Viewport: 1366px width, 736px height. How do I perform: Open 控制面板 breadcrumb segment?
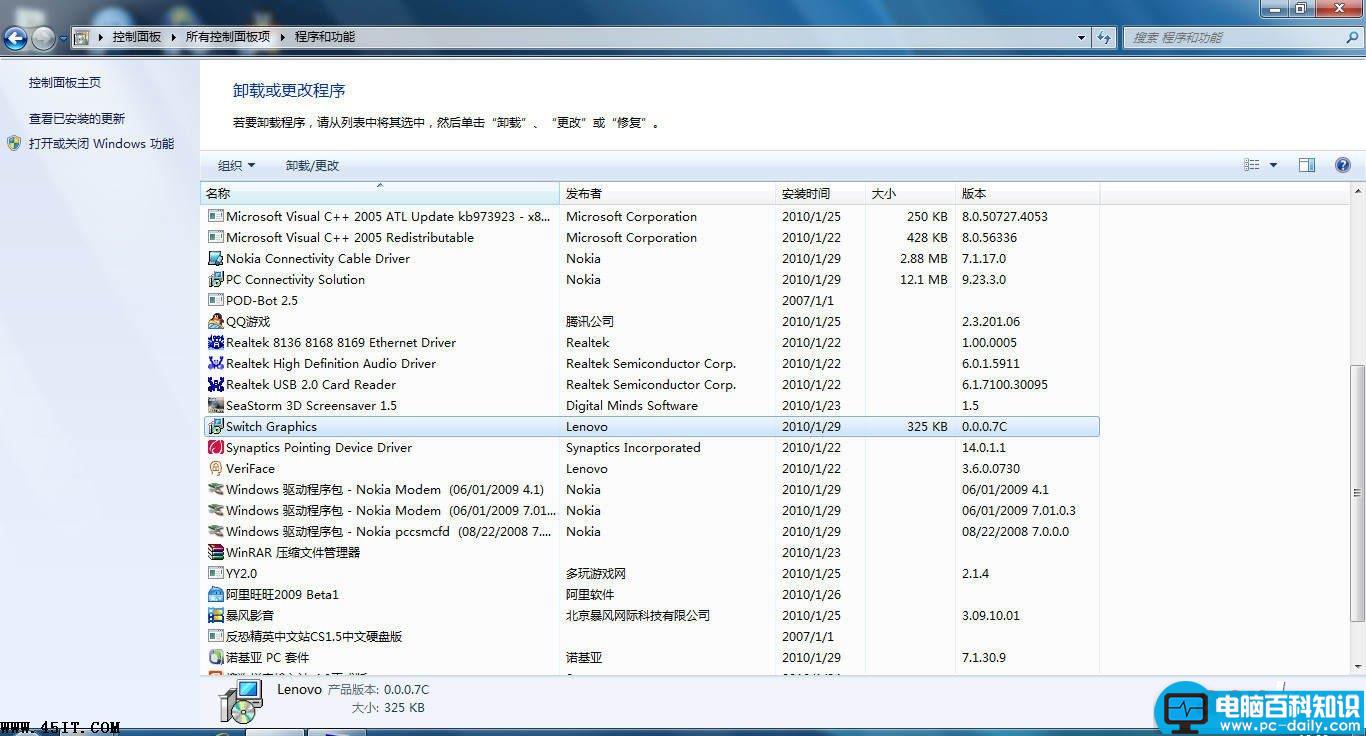click(x=137, y=37)
